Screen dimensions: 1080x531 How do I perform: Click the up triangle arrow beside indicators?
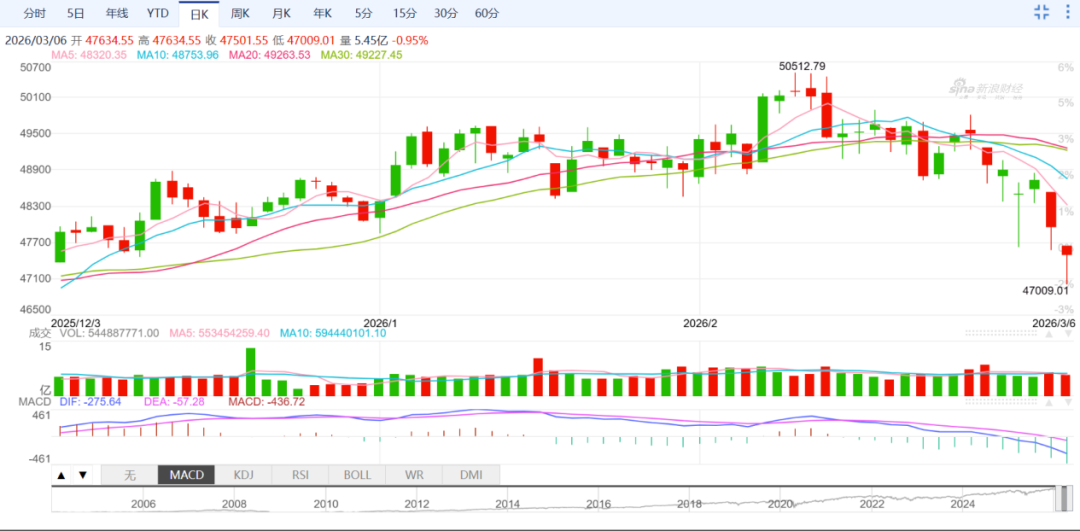(x=62, y=475)
